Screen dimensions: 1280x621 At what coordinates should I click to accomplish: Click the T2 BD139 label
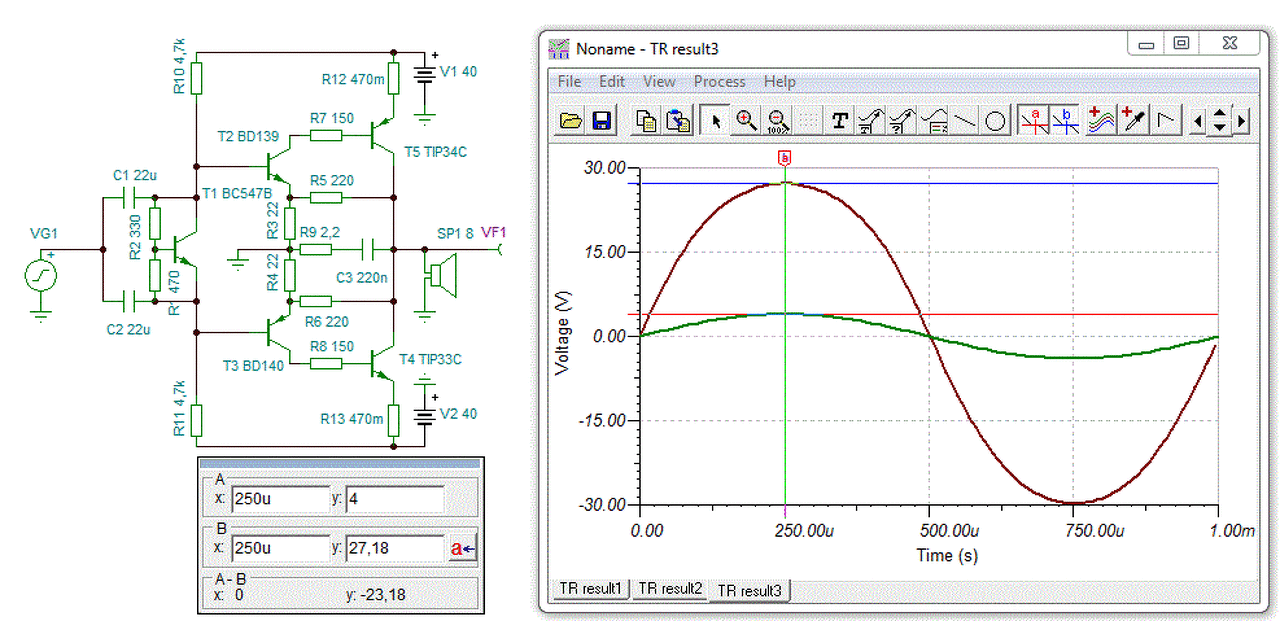click(x=248, y=136)
